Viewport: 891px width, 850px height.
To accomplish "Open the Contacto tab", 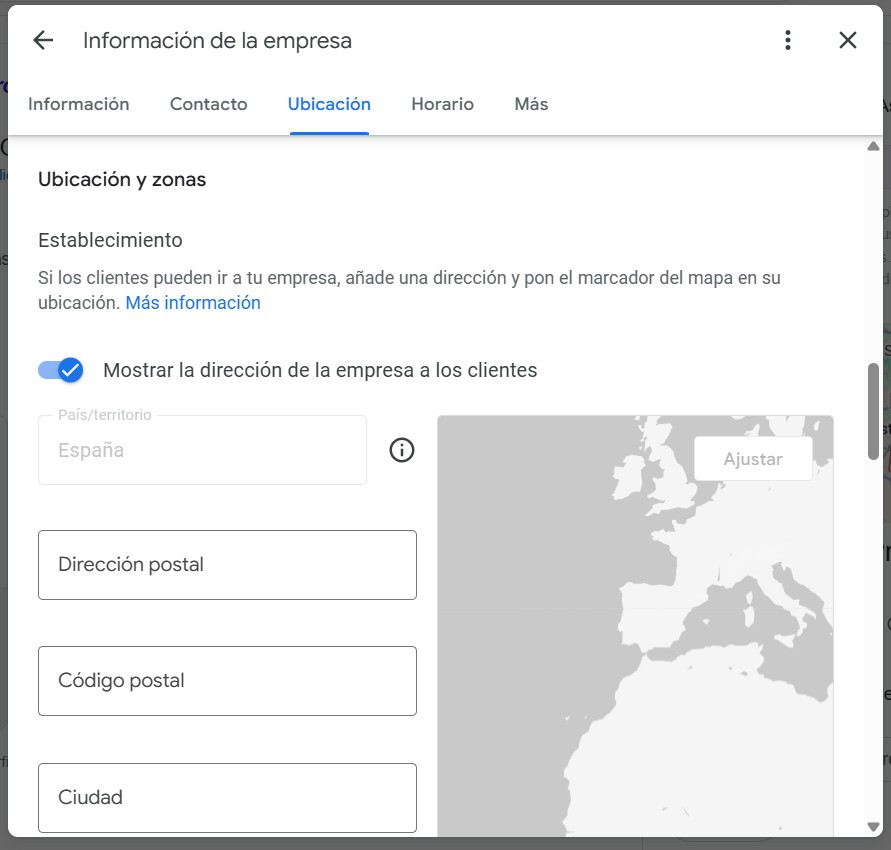I will click(x=208, y=104).
